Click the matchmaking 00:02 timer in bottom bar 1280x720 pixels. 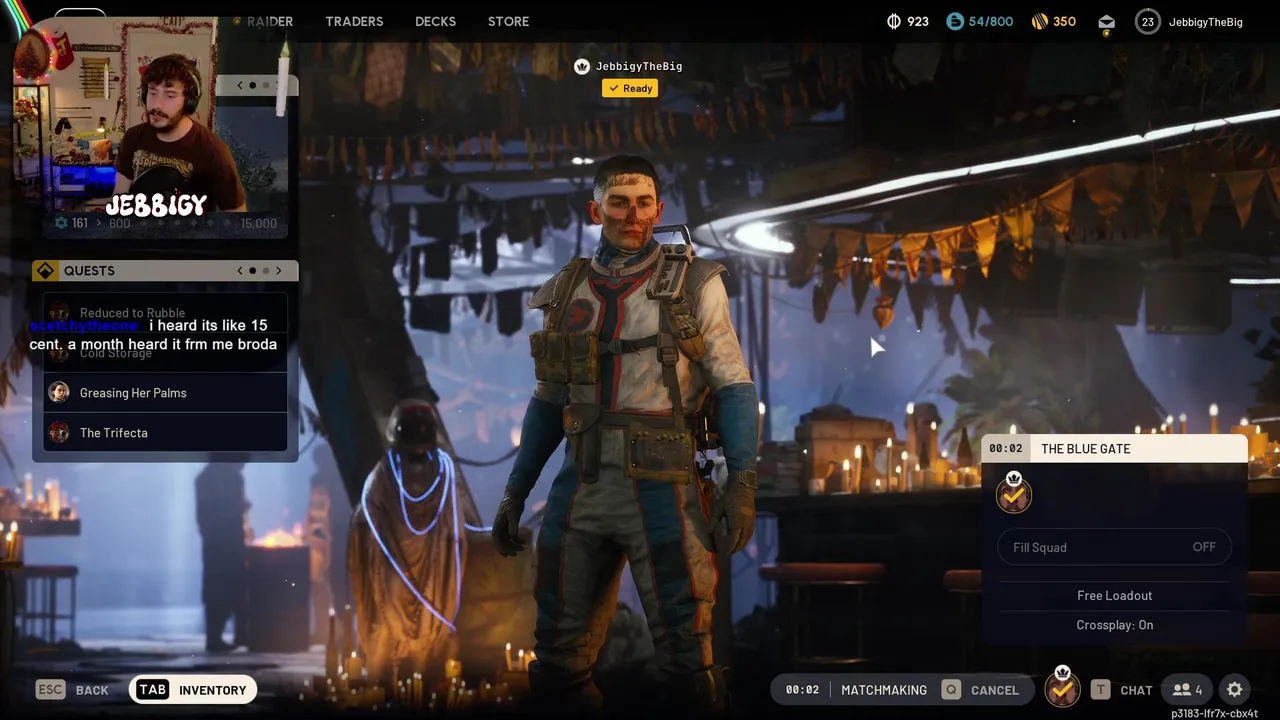tap(802, 690)
